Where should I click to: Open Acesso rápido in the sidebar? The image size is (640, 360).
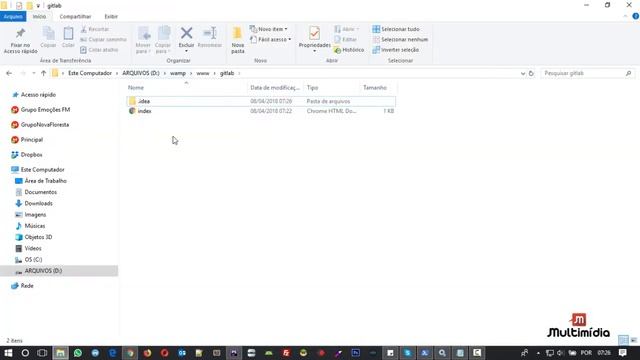pyautogui.click(x=38, y=95)
